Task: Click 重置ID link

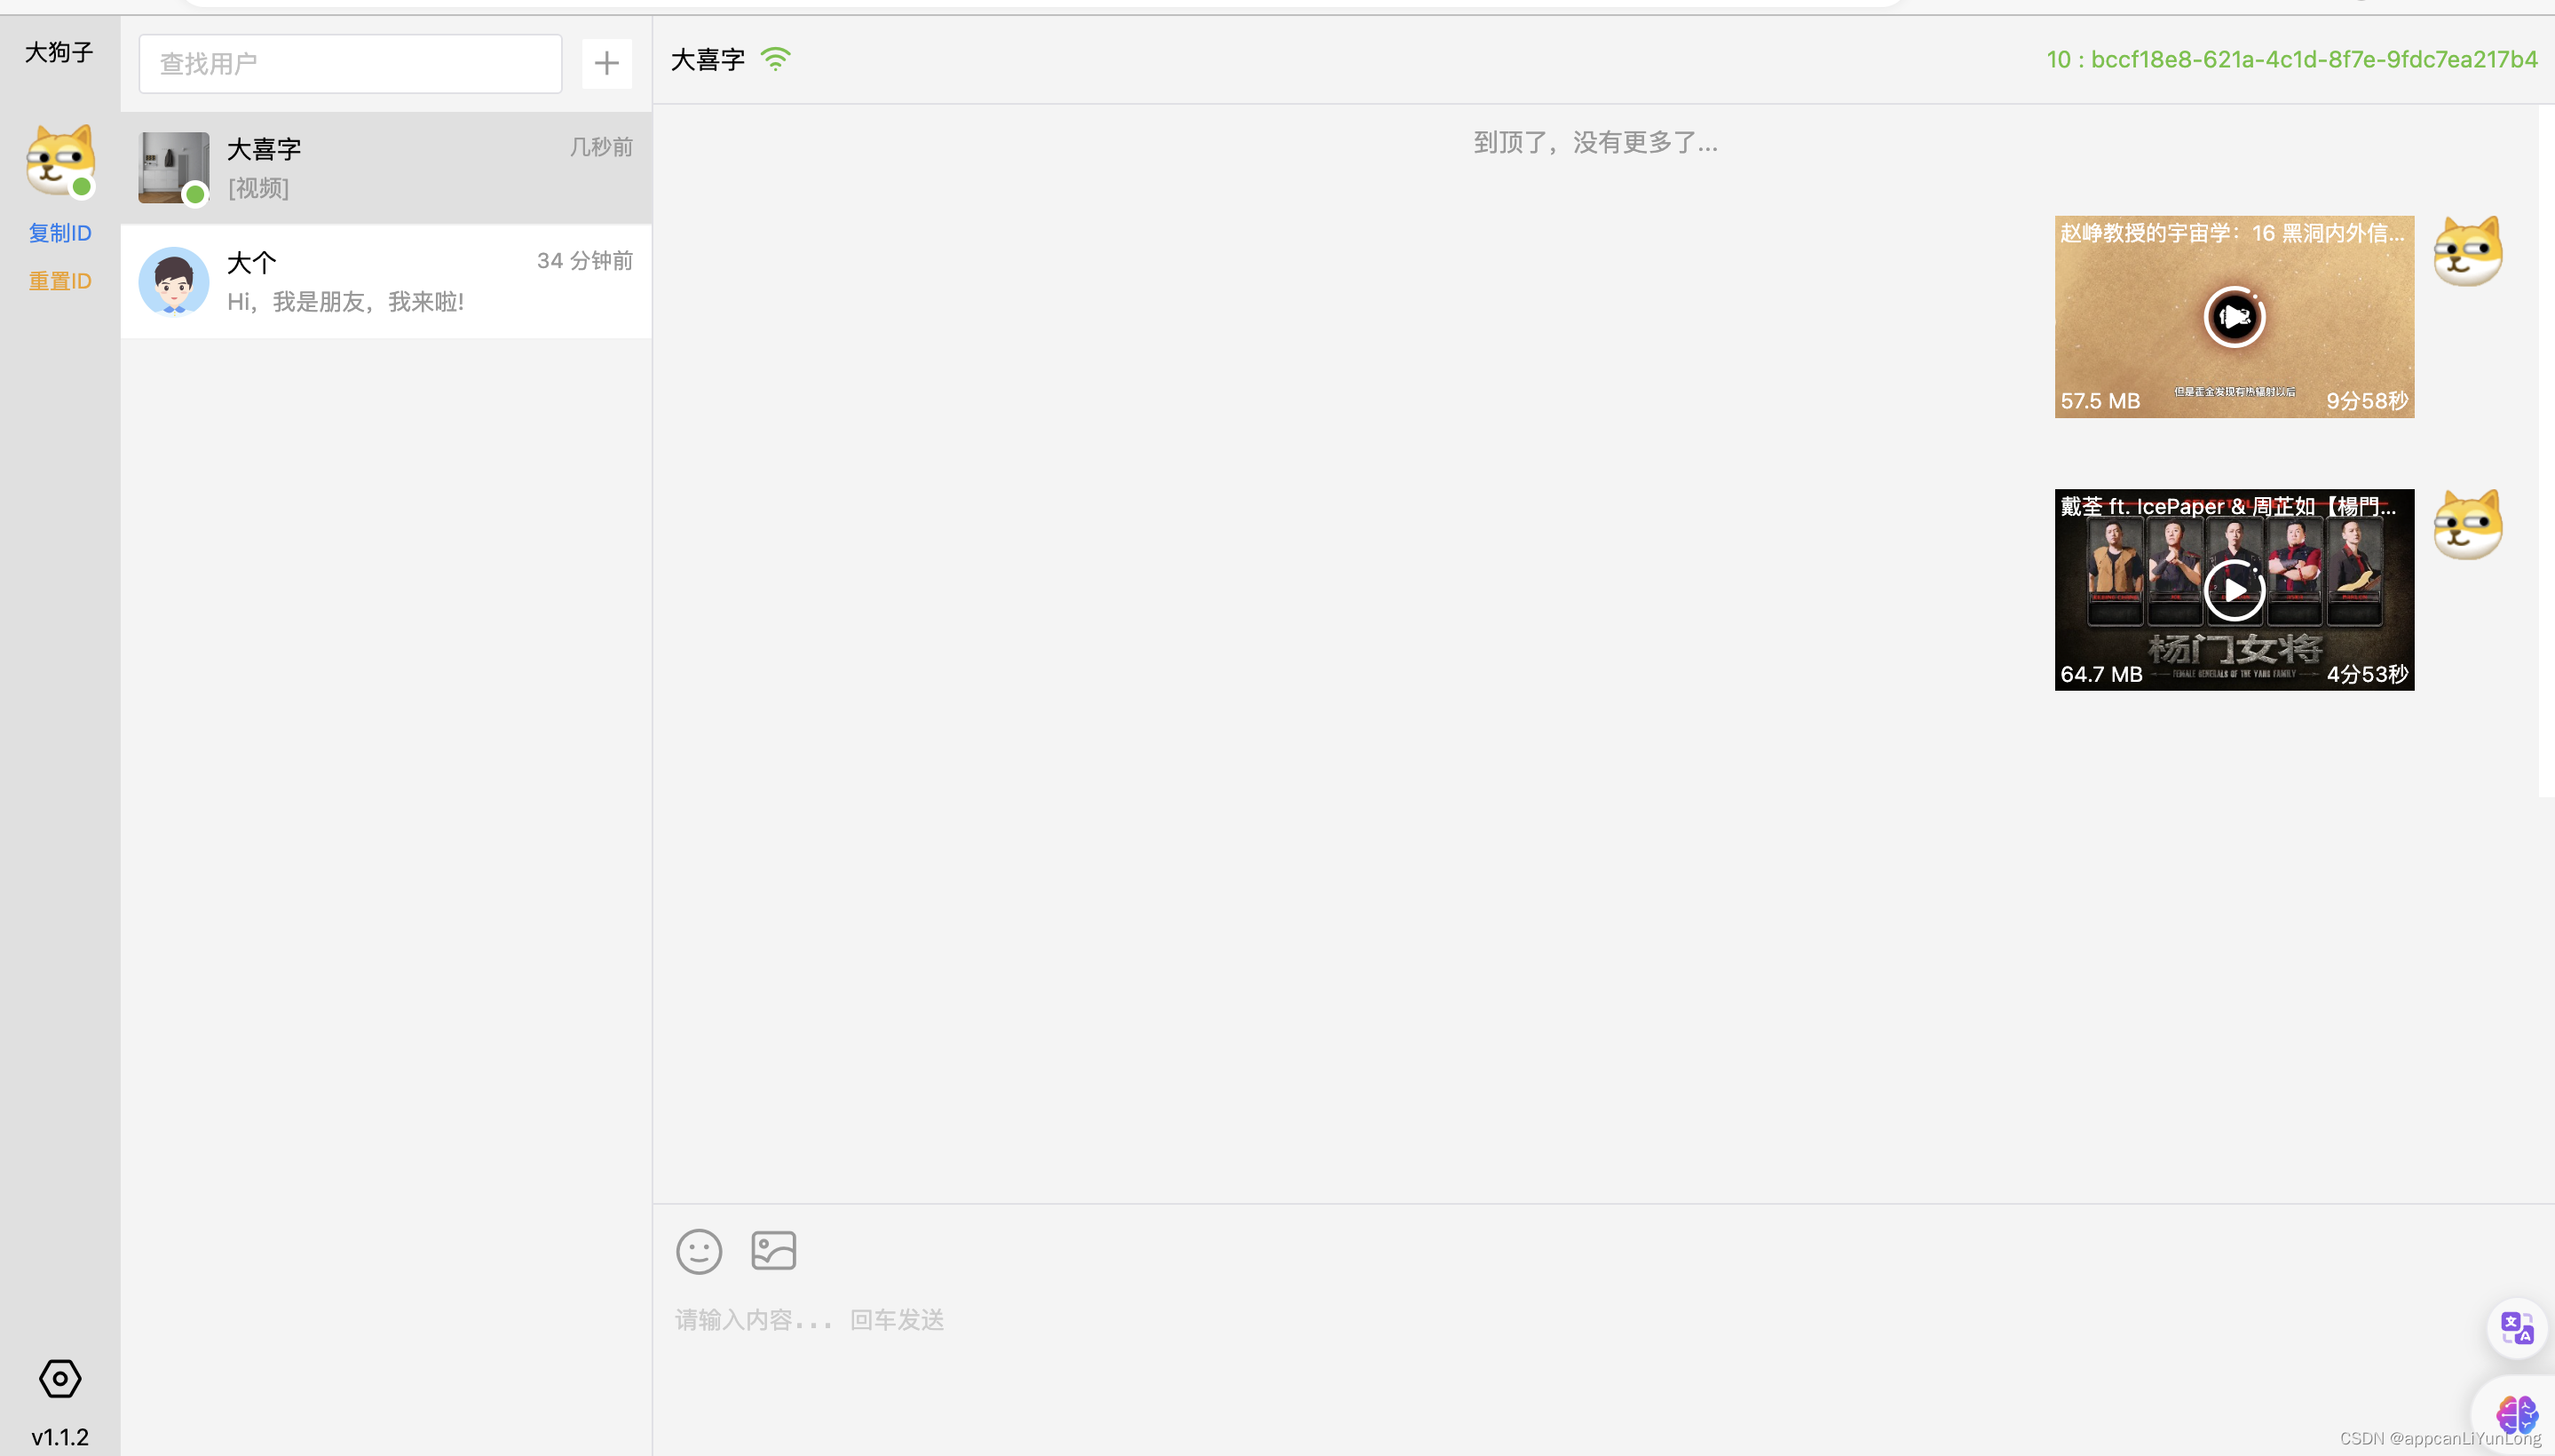Action: point(60,281)
